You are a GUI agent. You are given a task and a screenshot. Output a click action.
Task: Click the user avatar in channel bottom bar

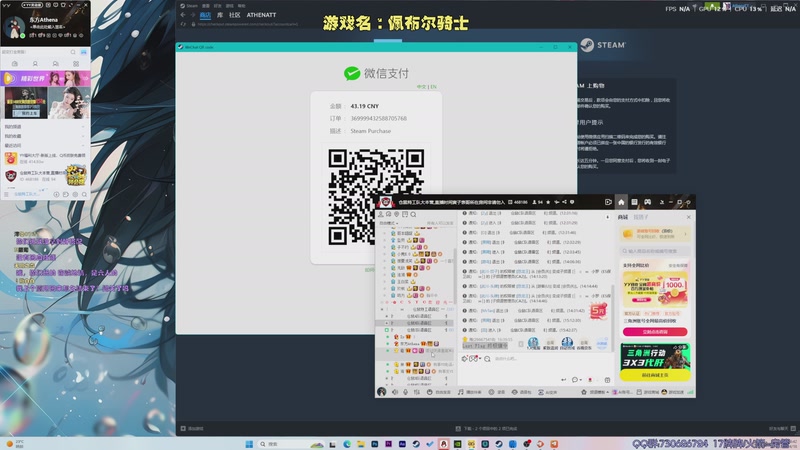coord(382,392)
